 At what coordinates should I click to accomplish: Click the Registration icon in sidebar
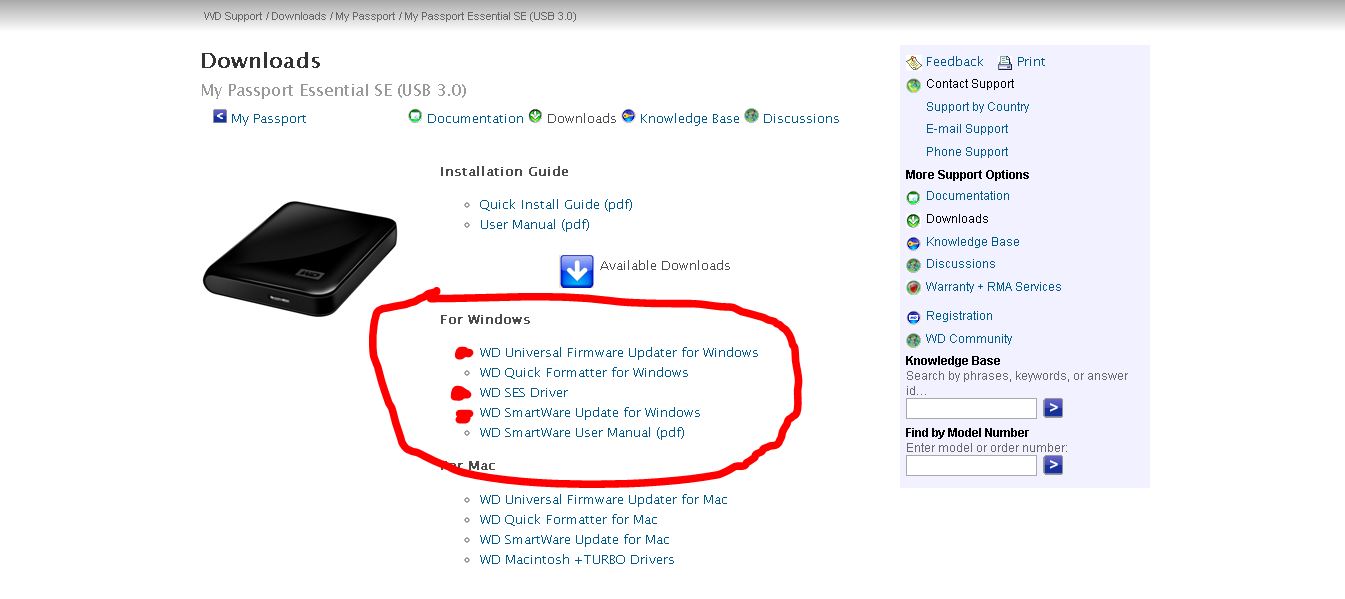pyautogui.click(x=913, y=317)
